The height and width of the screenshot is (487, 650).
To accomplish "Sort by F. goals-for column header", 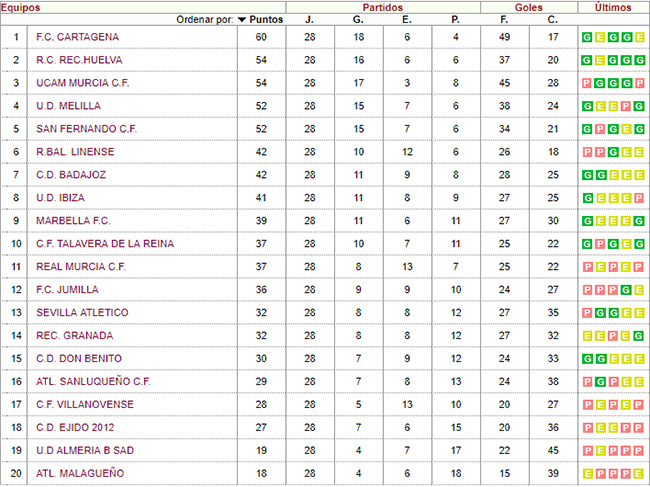I will (x=504, y=19).
